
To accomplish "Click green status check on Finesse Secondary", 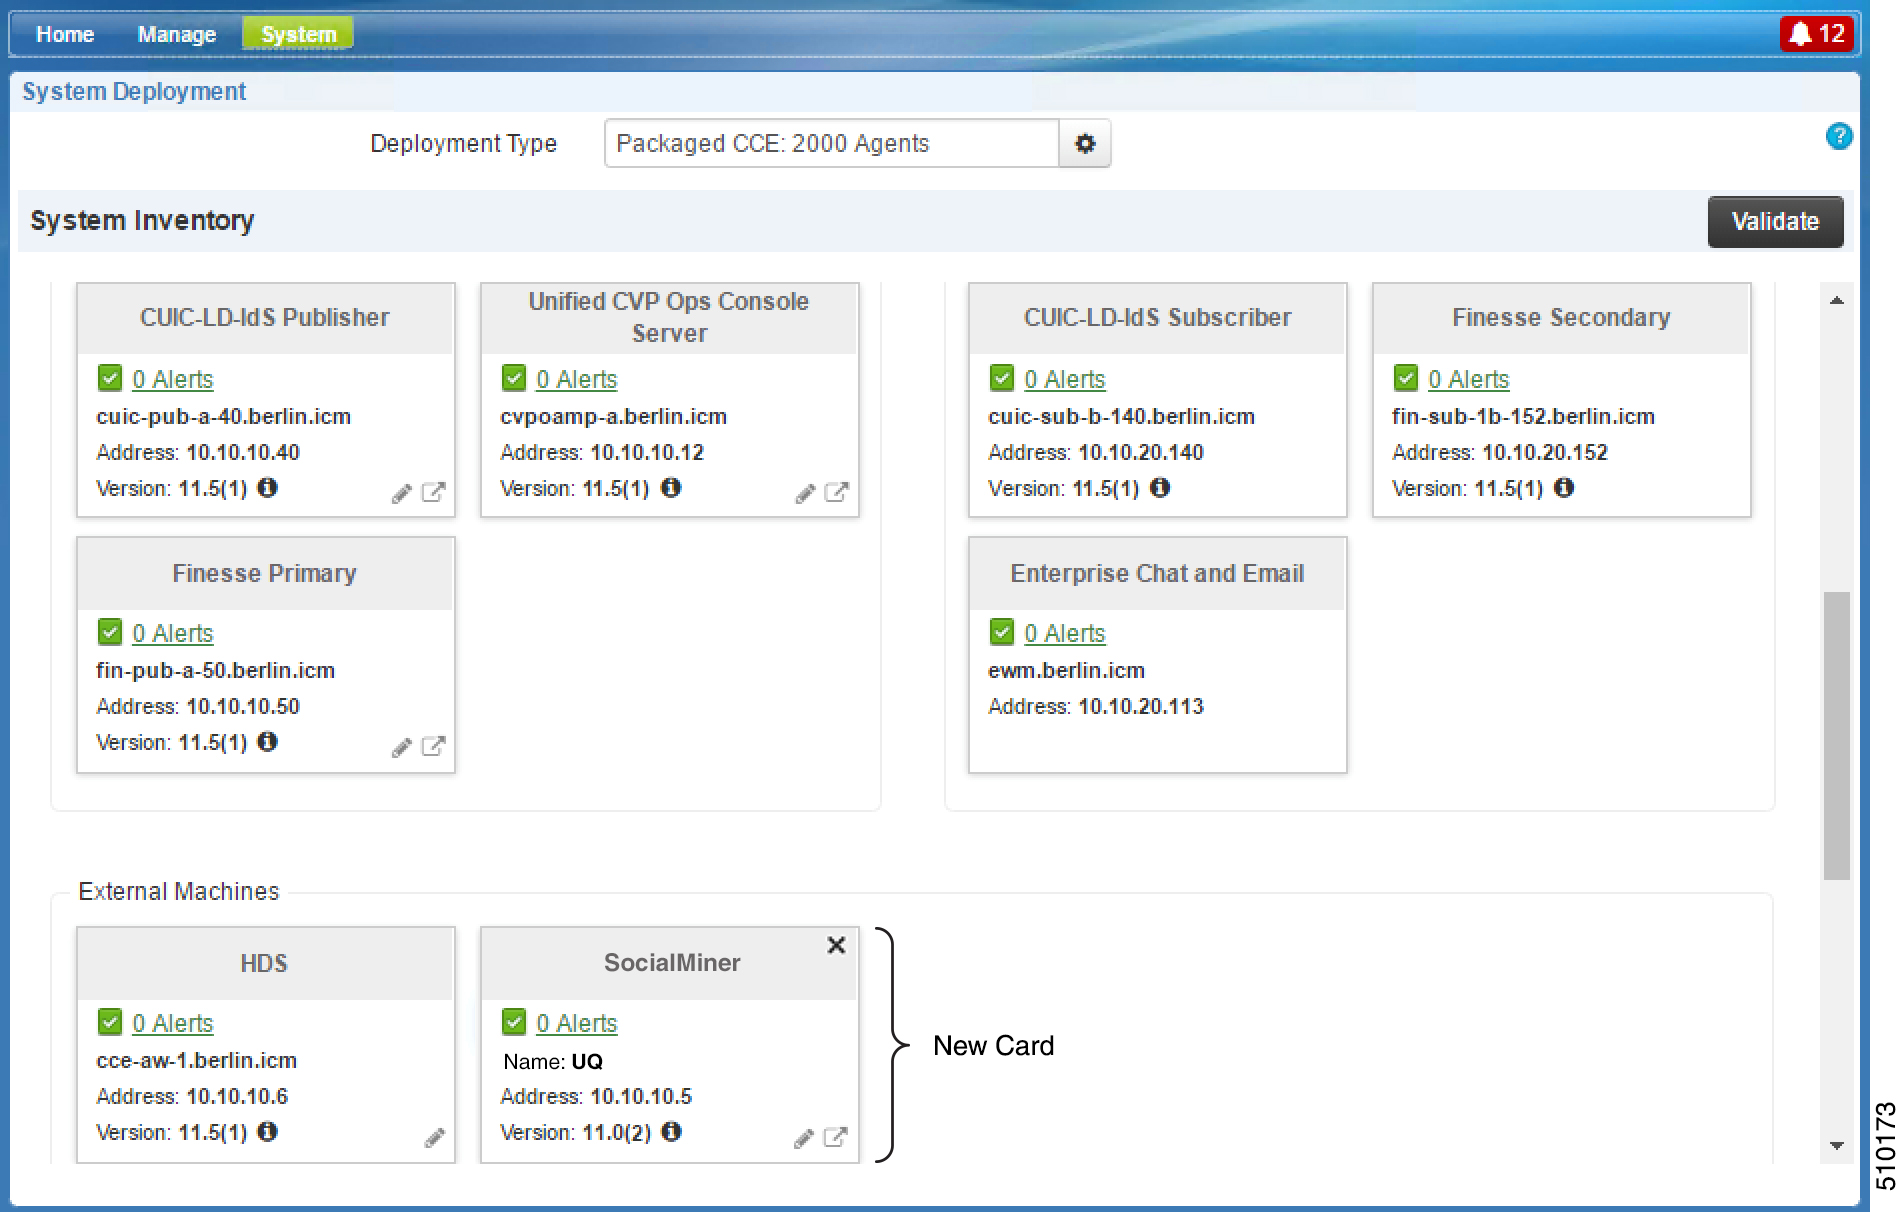I will click(x=1406, y=378).
